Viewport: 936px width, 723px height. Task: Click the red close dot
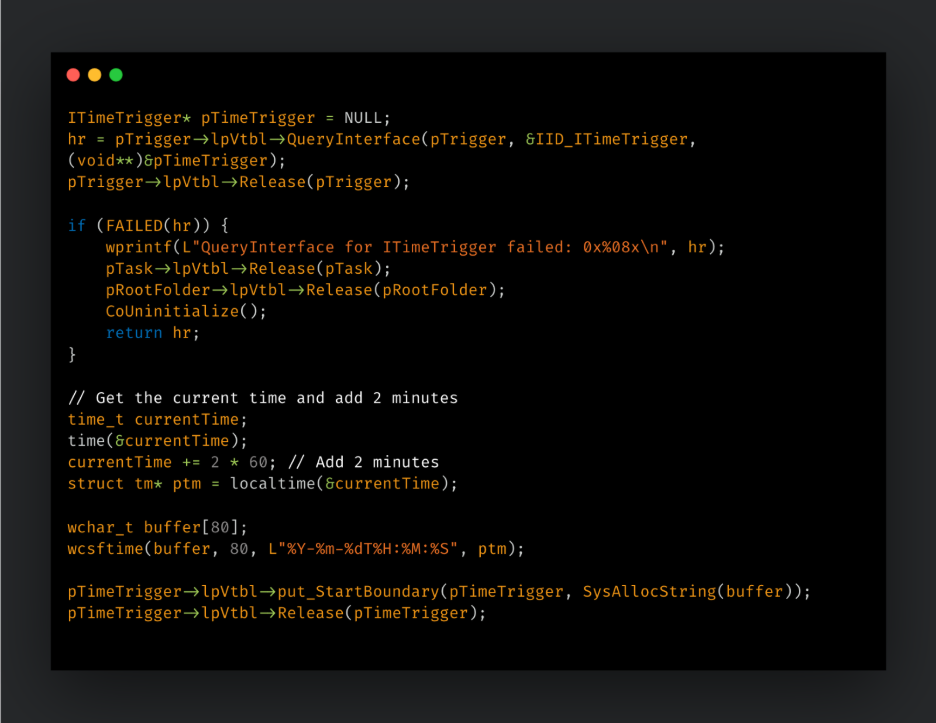tap(73, 75)
